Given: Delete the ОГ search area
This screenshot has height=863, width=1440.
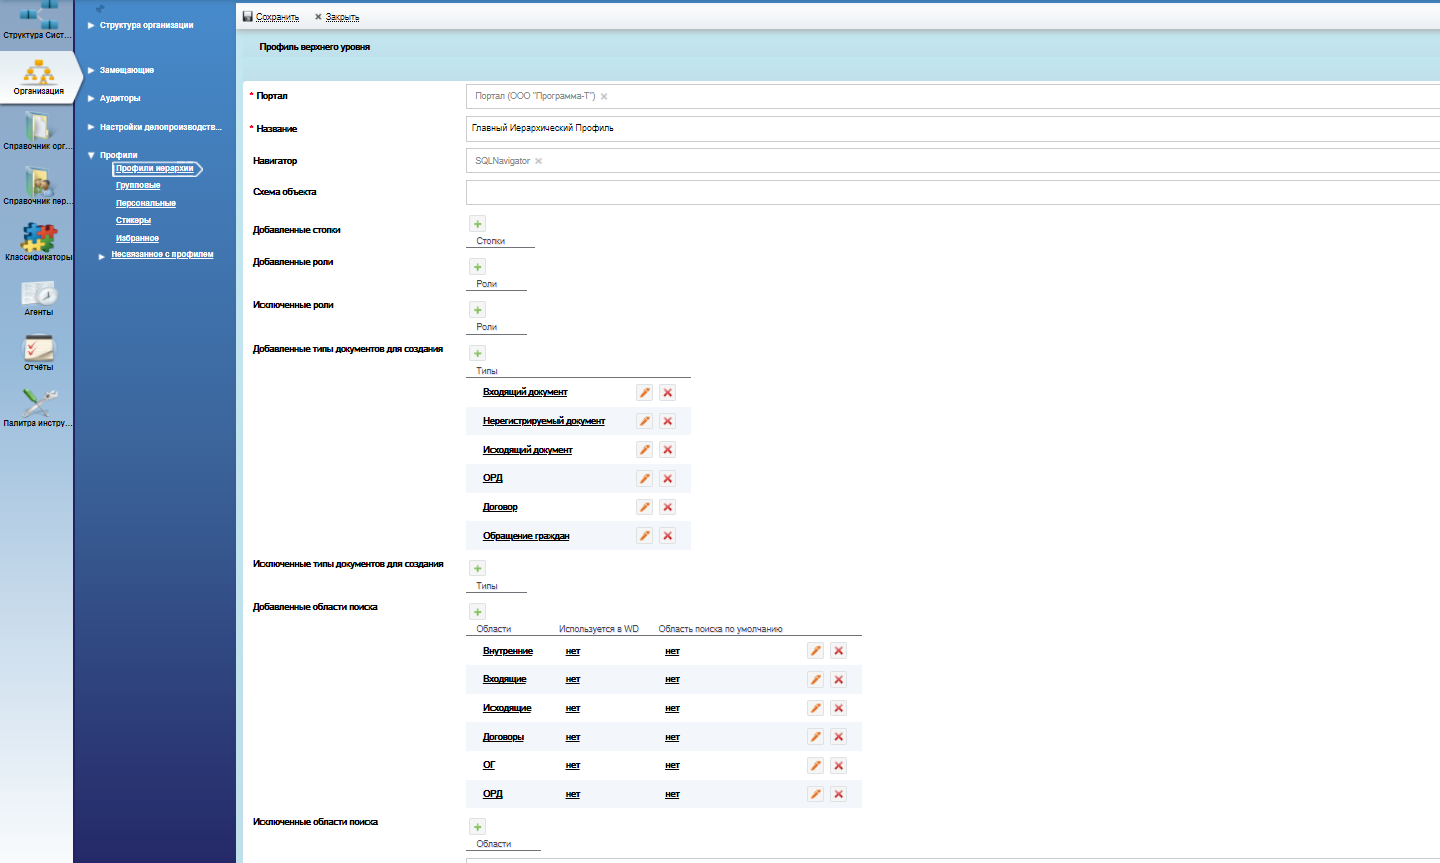Looking at the screenshot, I should point(839,766).
